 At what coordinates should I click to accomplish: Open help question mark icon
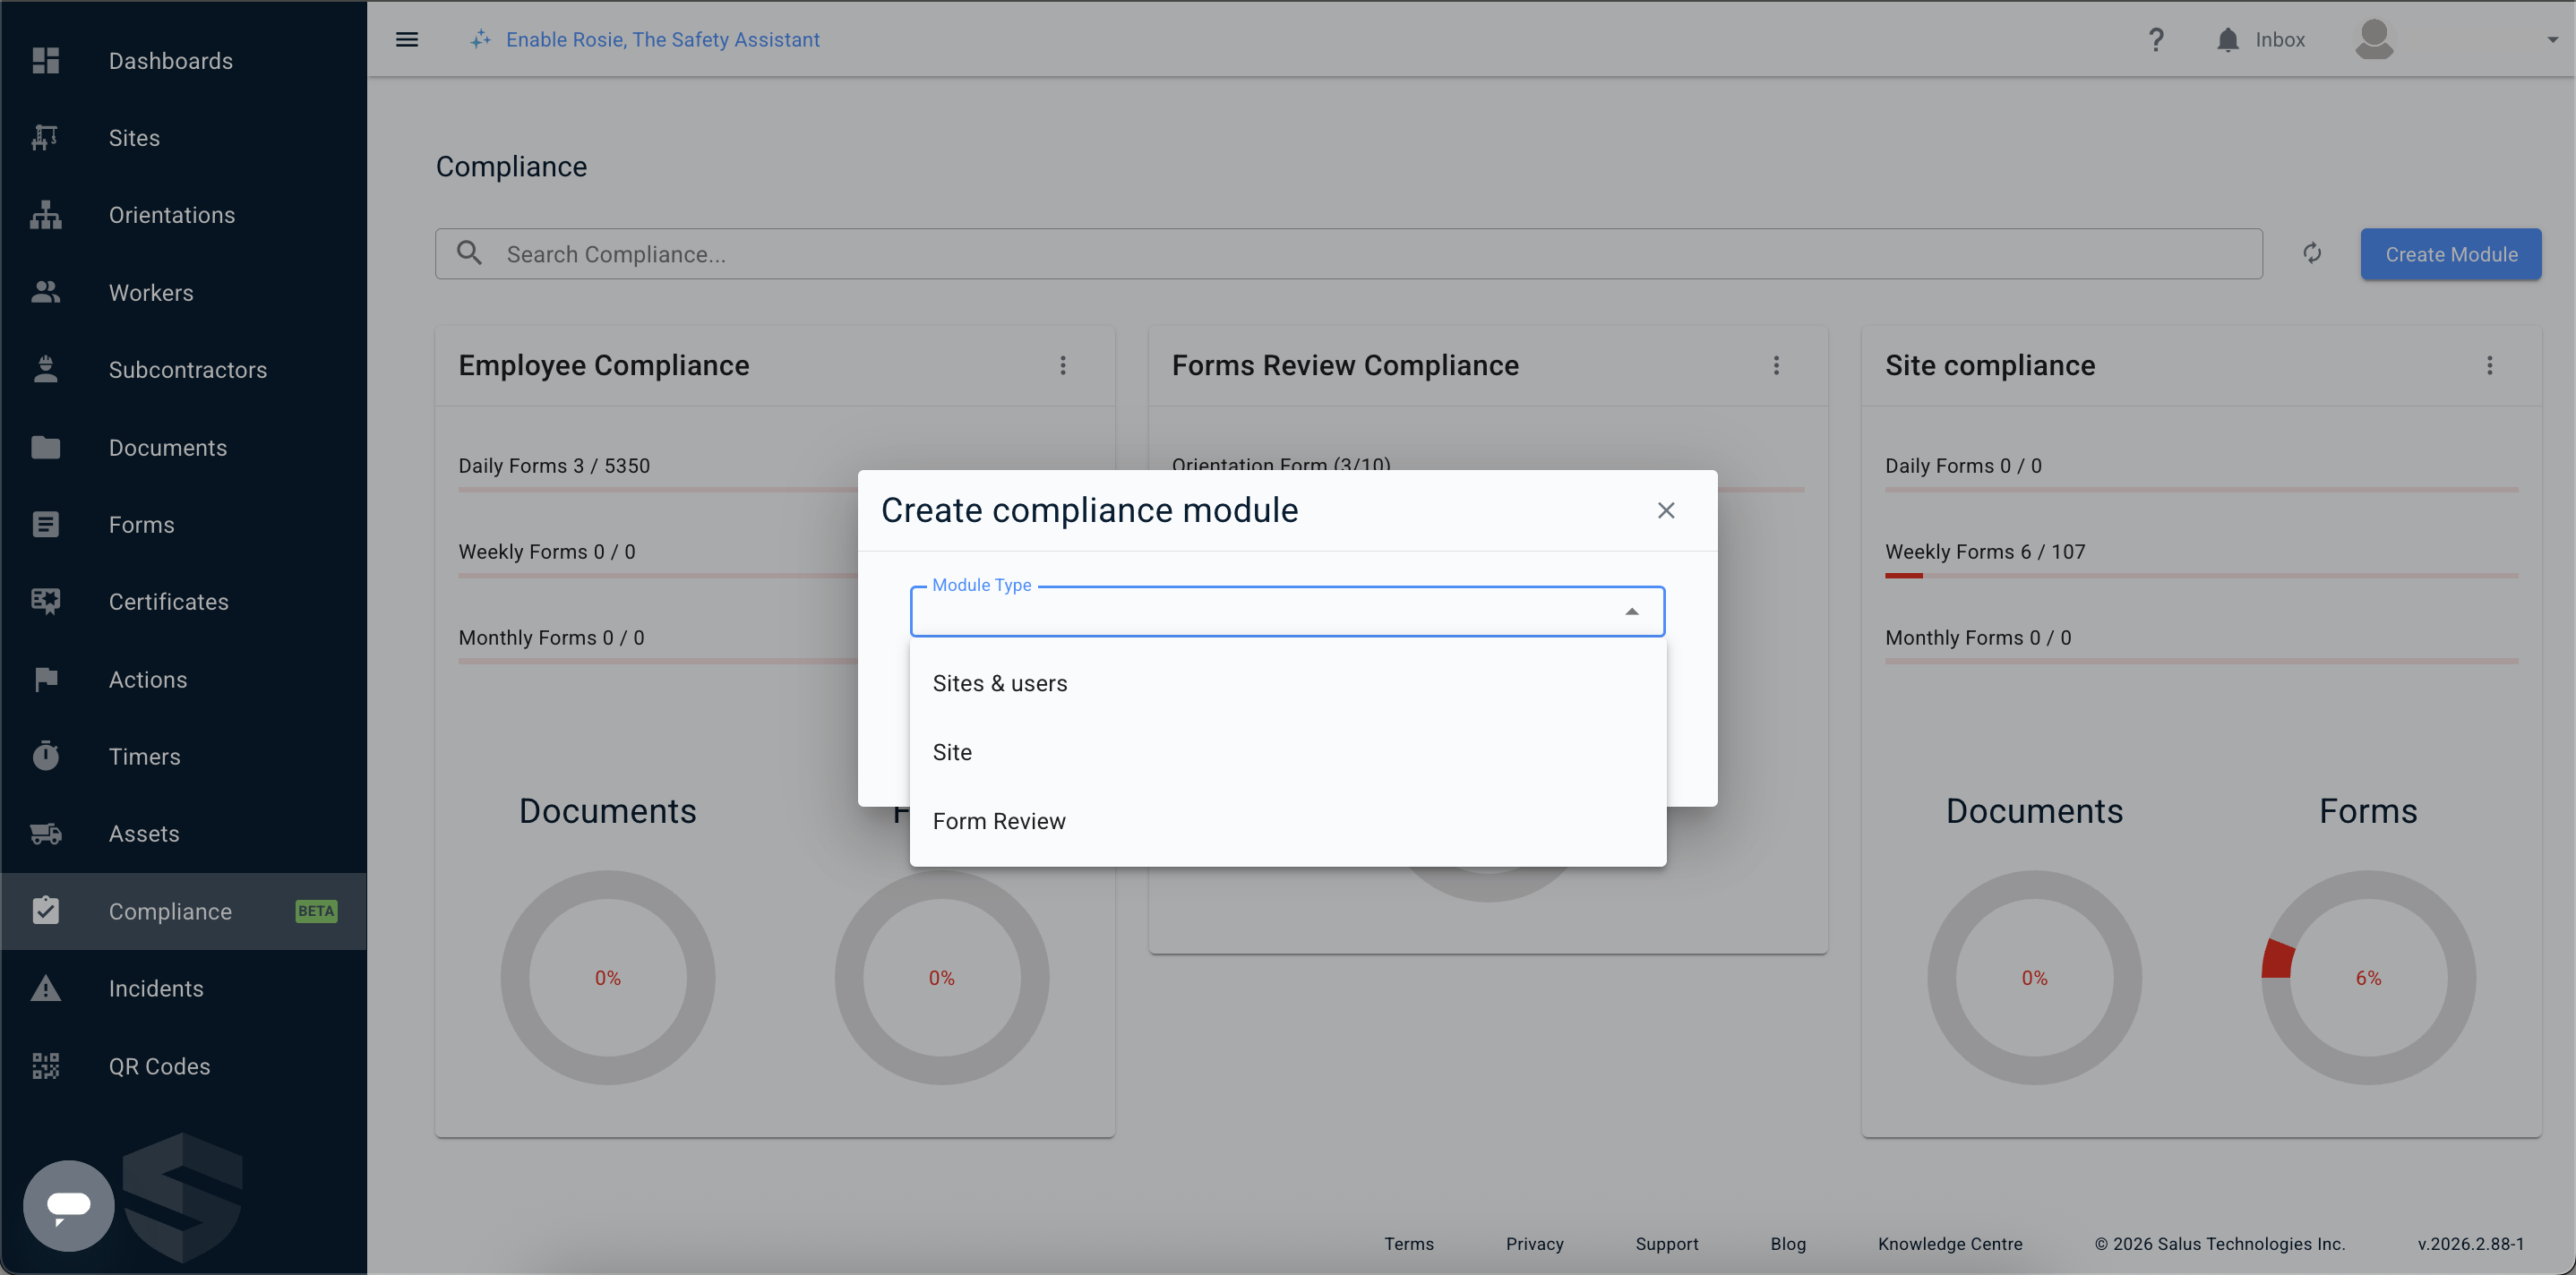click(x=2156, y=39)
